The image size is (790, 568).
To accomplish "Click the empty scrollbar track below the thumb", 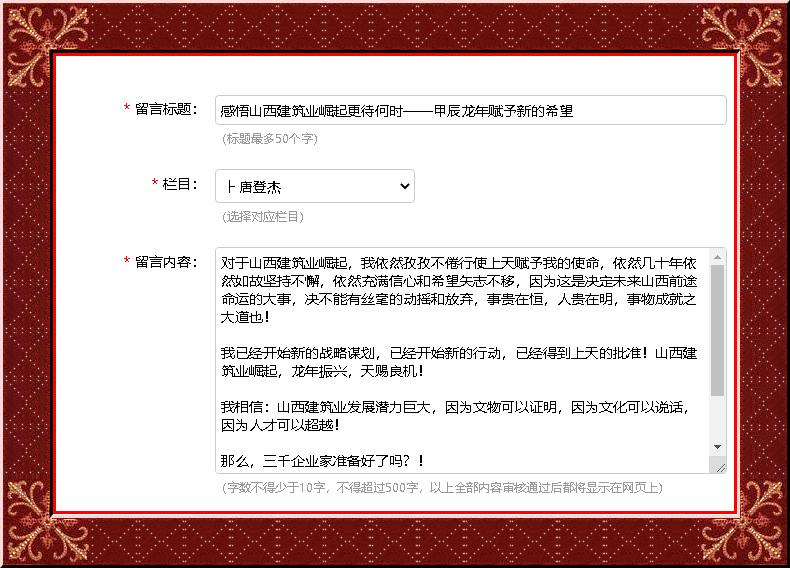I will (x=717, y=418).
